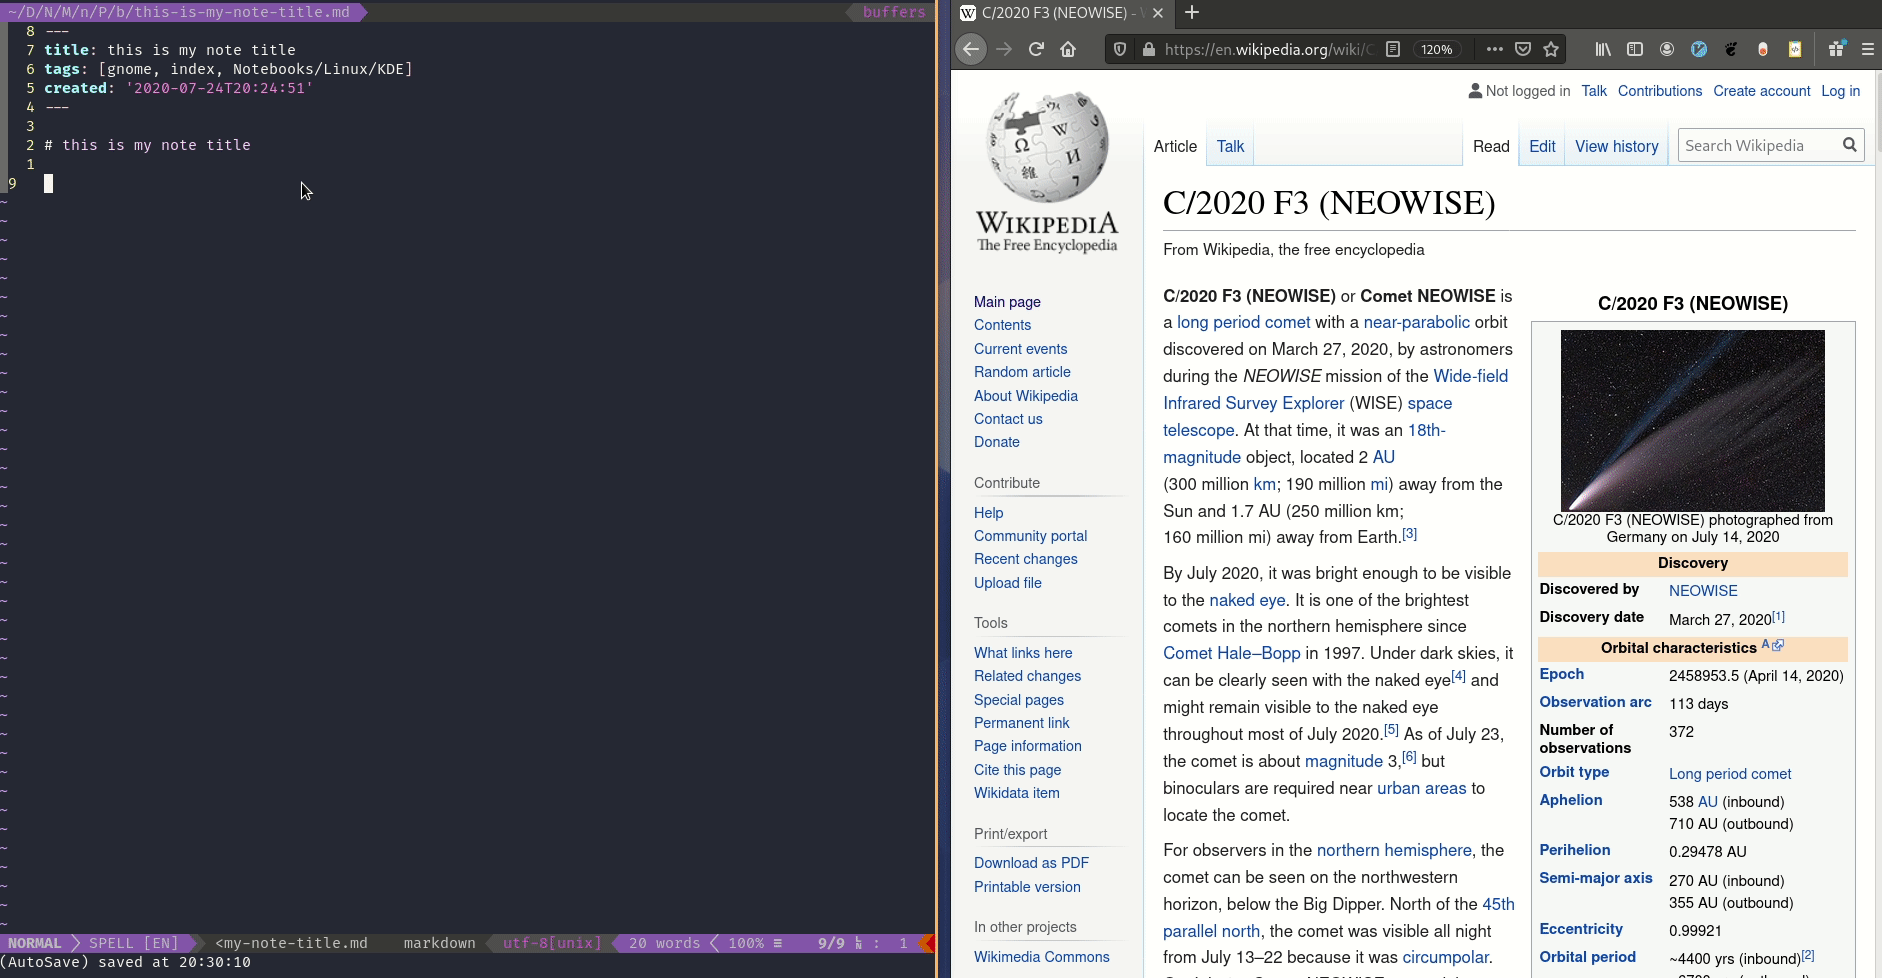The height and width of the screenshot is (978, 1882).
Task: Reload the Wikipedia page
Action: [1036, 49]
